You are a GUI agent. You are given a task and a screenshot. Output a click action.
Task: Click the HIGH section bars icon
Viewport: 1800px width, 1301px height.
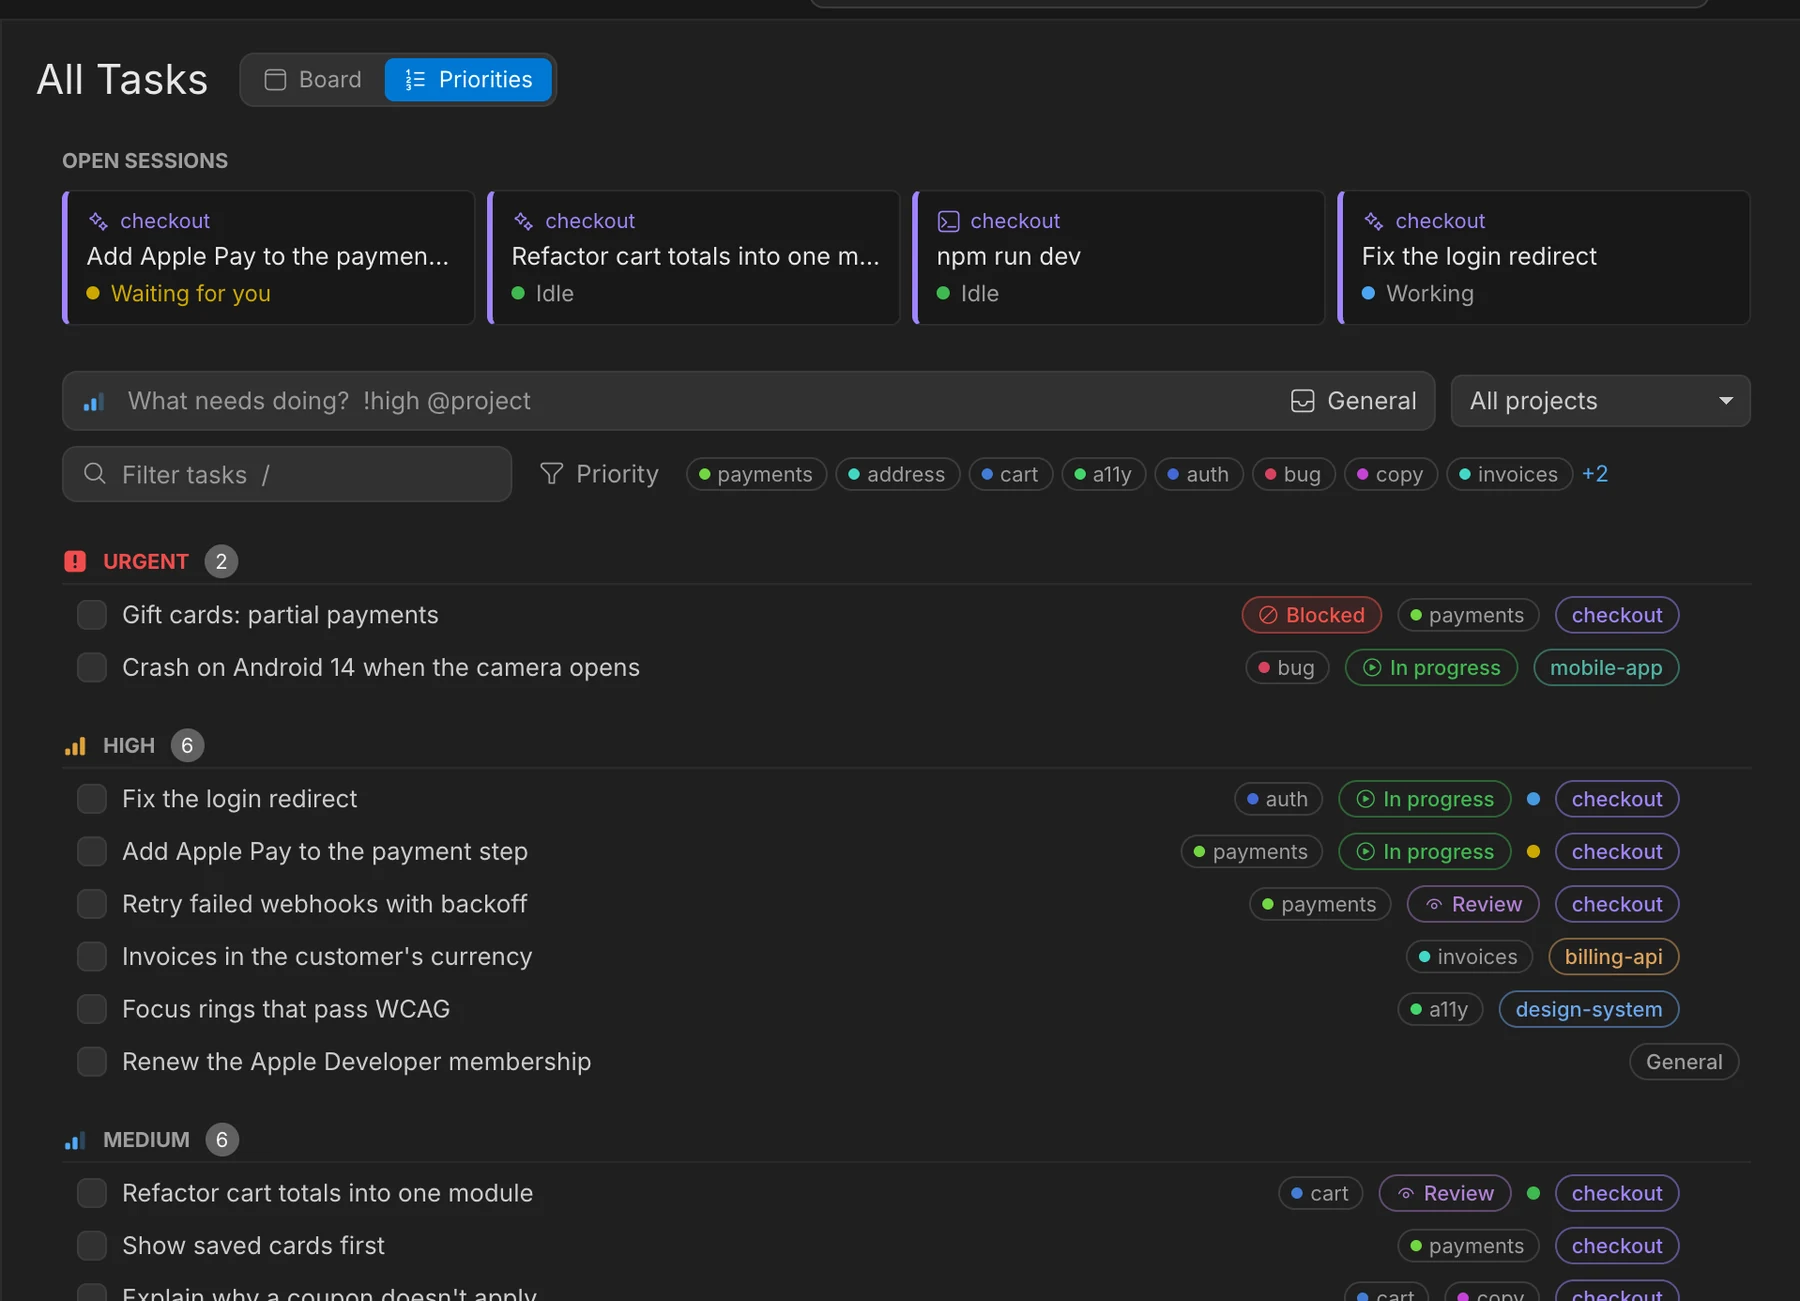(x=75, y=746)
